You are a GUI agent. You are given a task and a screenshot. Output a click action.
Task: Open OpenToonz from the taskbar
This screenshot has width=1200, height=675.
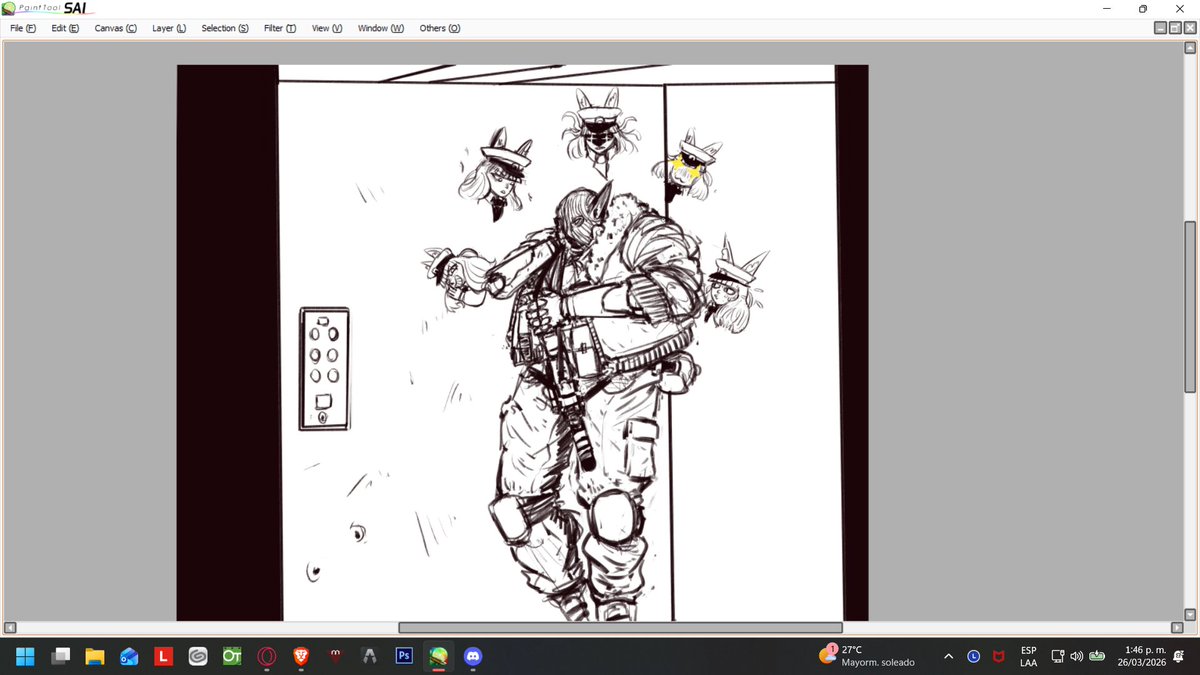click(x=231, y=657)
